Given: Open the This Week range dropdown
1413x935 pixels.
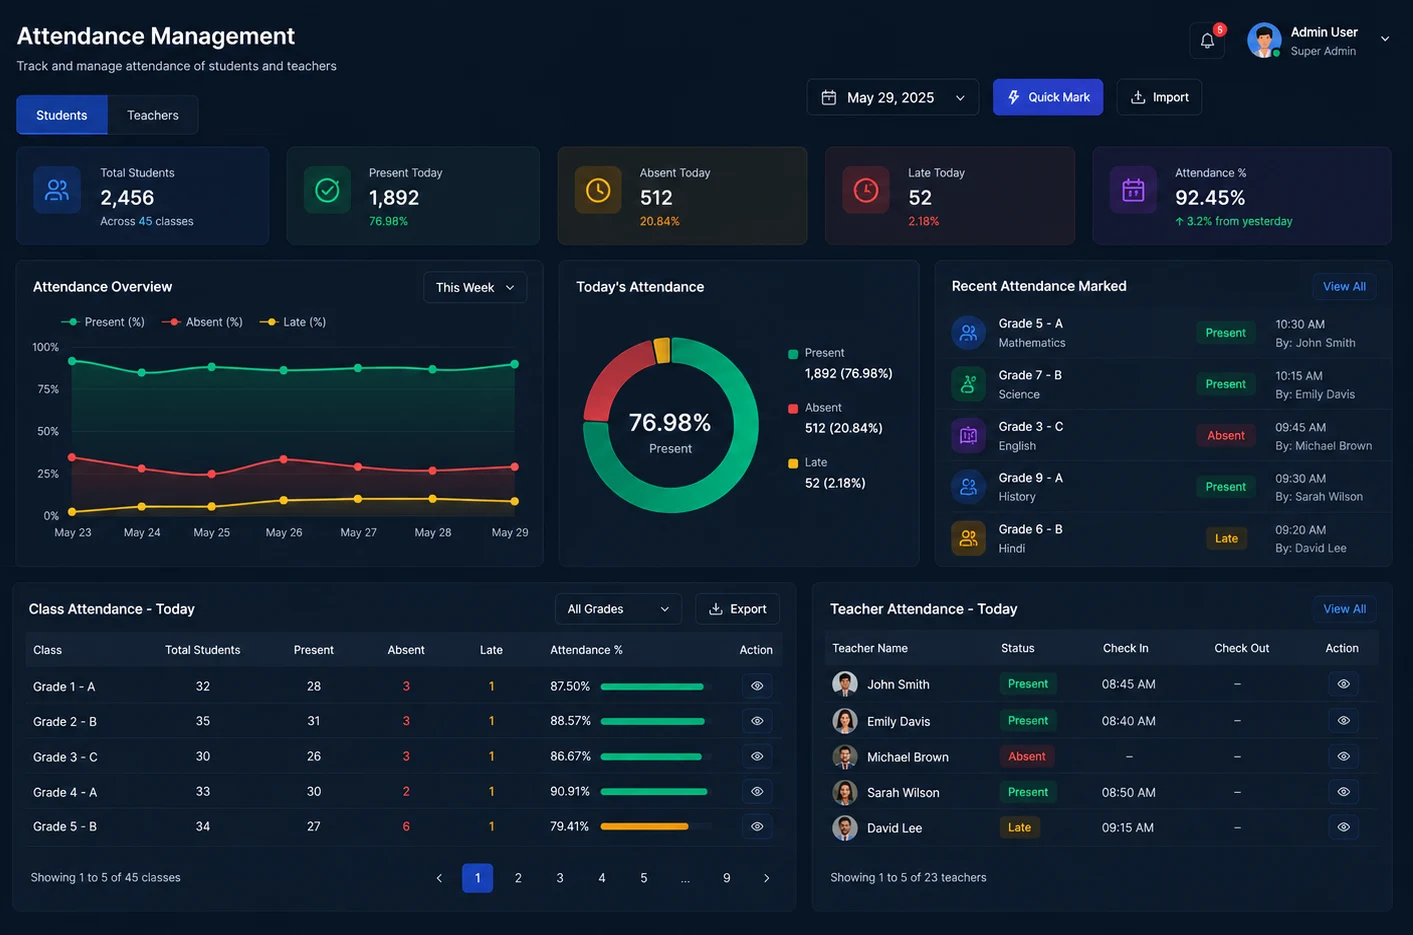Looking at the screenshot, I should pyautogui.click(x=475, y=287).
